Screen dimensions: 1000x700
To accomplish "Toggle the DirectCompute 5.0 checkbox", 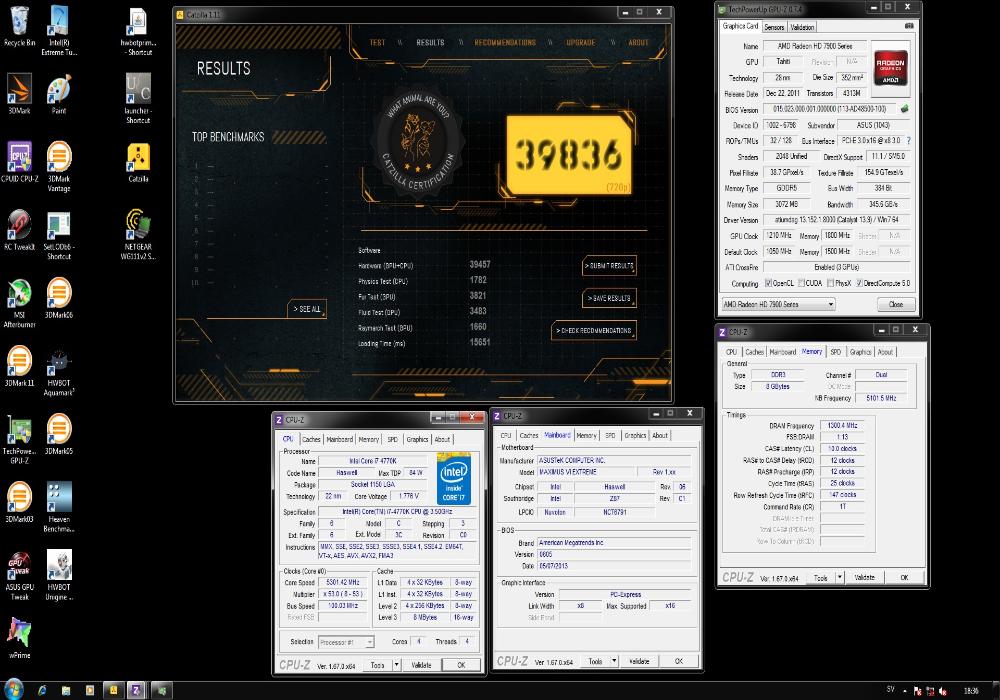I will point(860,283).
